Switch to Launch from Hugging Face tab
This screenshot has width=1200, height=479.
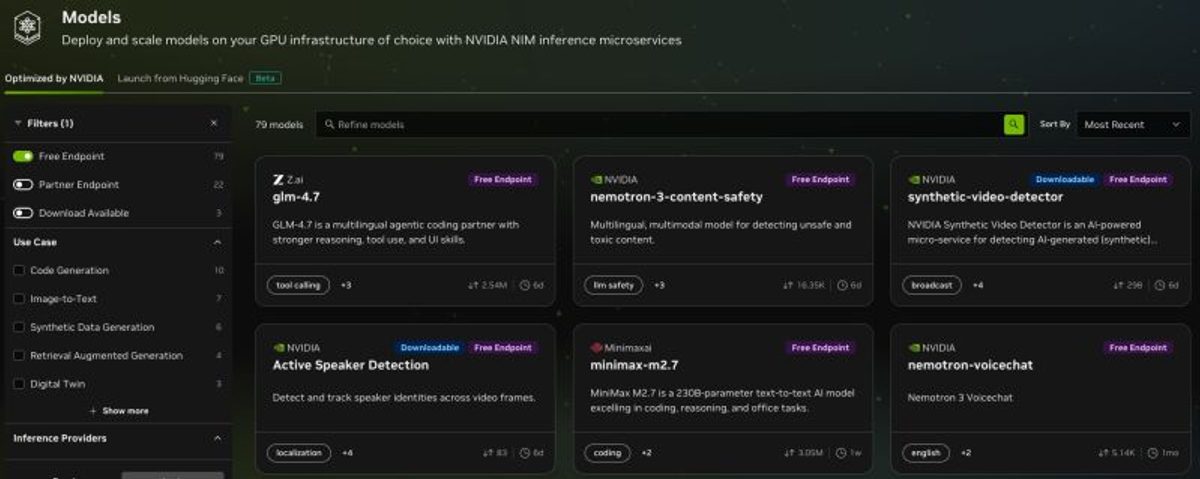pos(179,78)
